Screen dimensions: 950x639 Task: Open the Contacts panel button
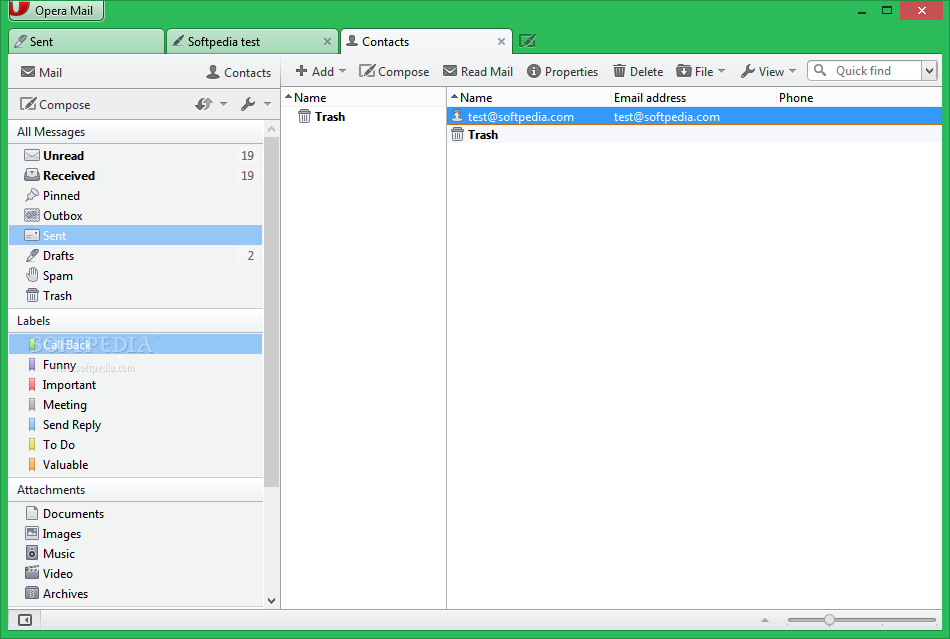[239, 72]
